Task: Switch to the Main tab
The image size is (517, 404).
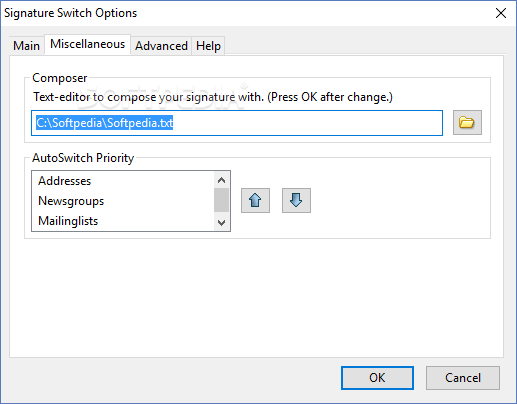Action: pyautogui.click(x=26, y=46)
